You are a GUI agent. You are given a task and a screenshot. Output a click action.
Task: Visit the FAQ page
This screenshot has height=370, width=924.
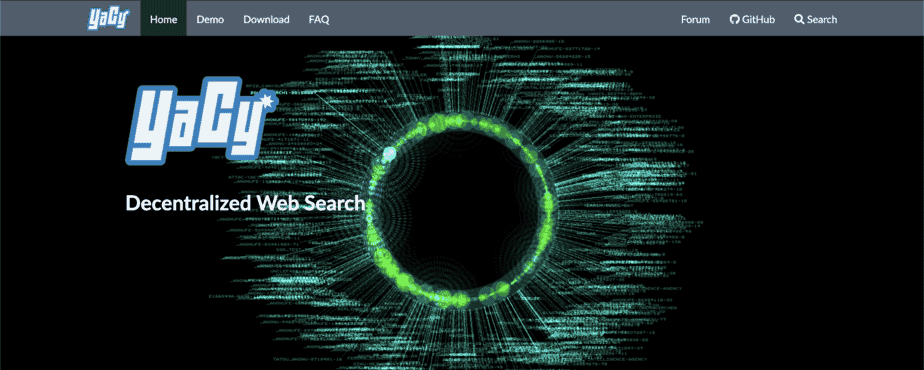pyautogui.click(x=319, y=19)
